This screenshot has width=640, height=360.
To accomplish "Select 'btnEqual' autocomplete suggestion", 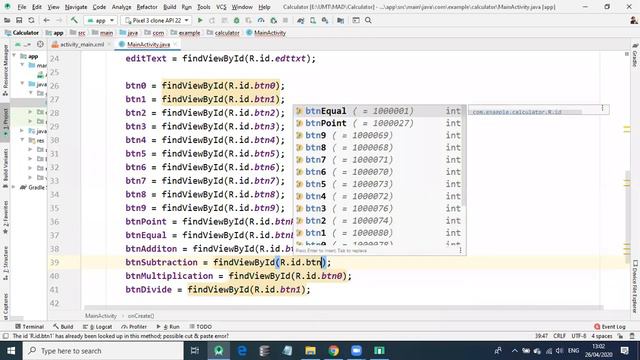I will [x=379, y=111].
